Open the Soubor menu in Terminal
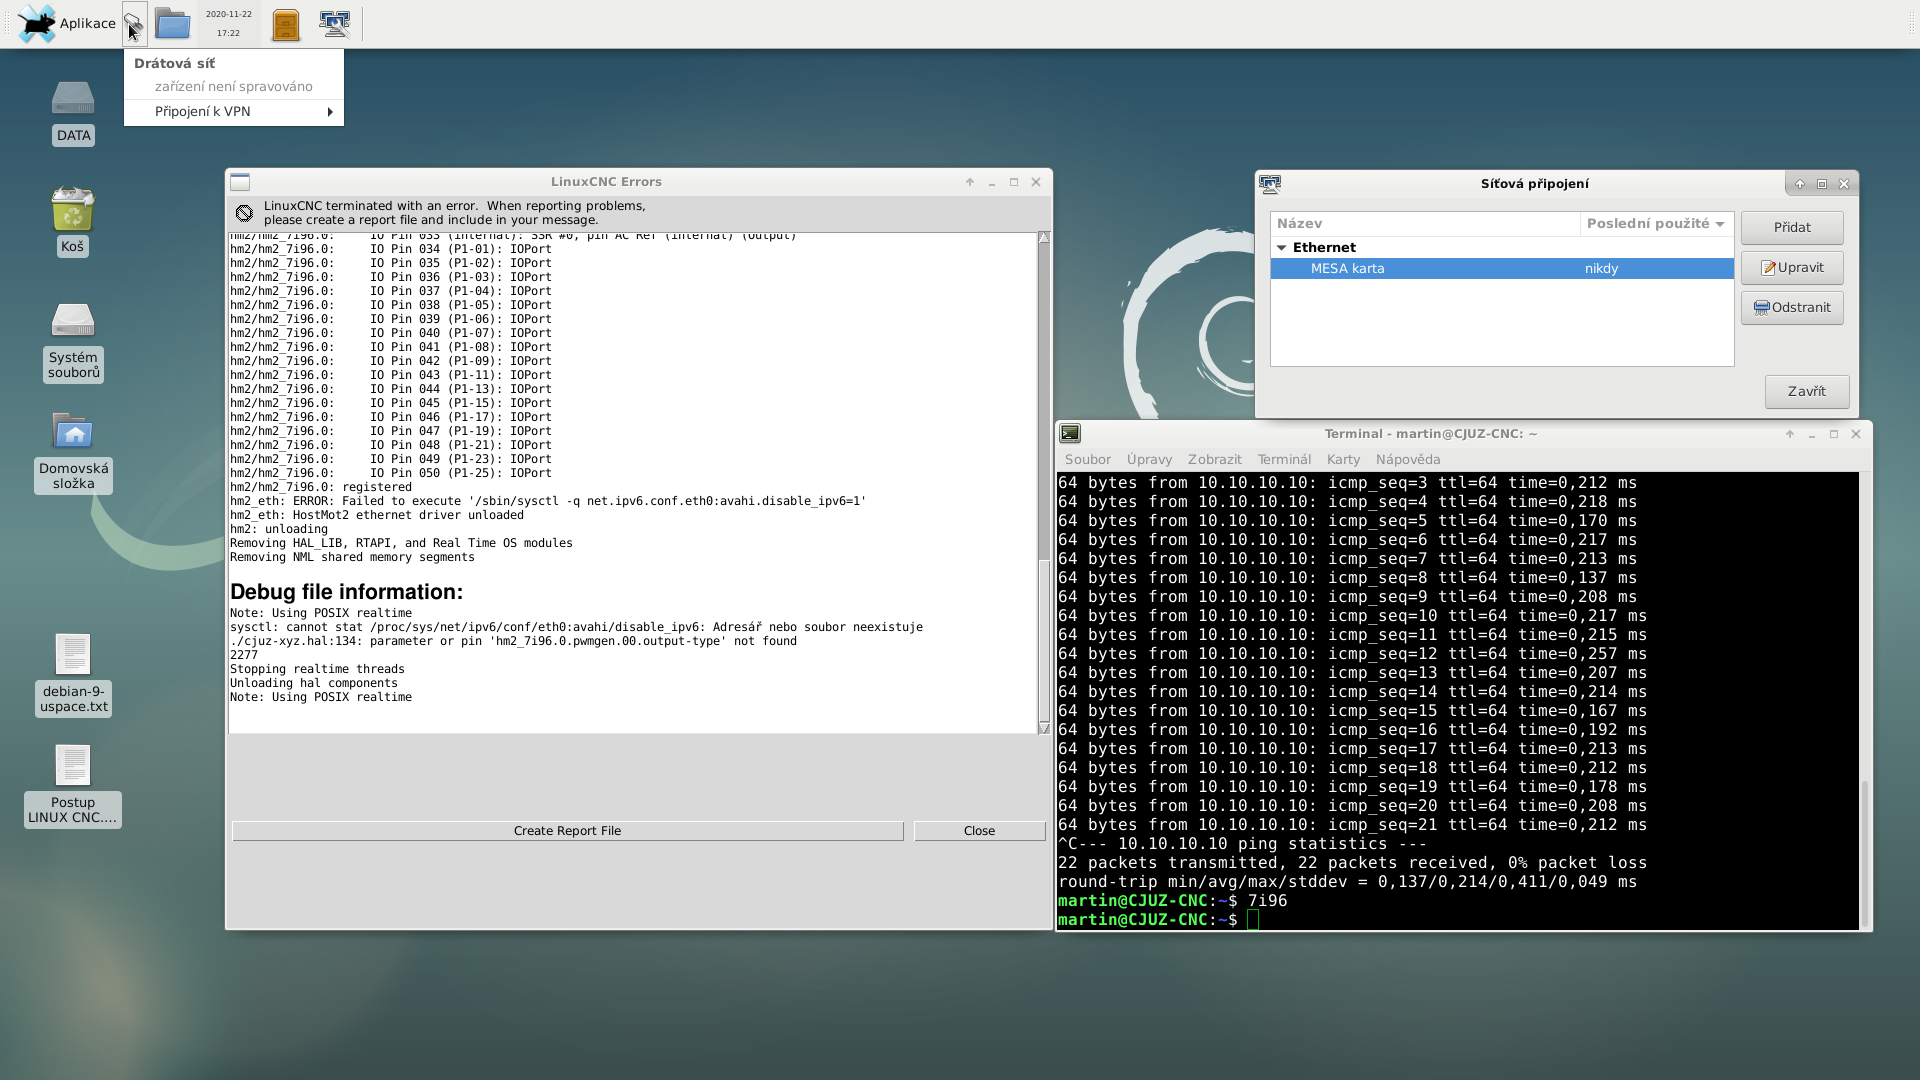The width and height of the screenshot is (1920, 1080). [1087, 460]
